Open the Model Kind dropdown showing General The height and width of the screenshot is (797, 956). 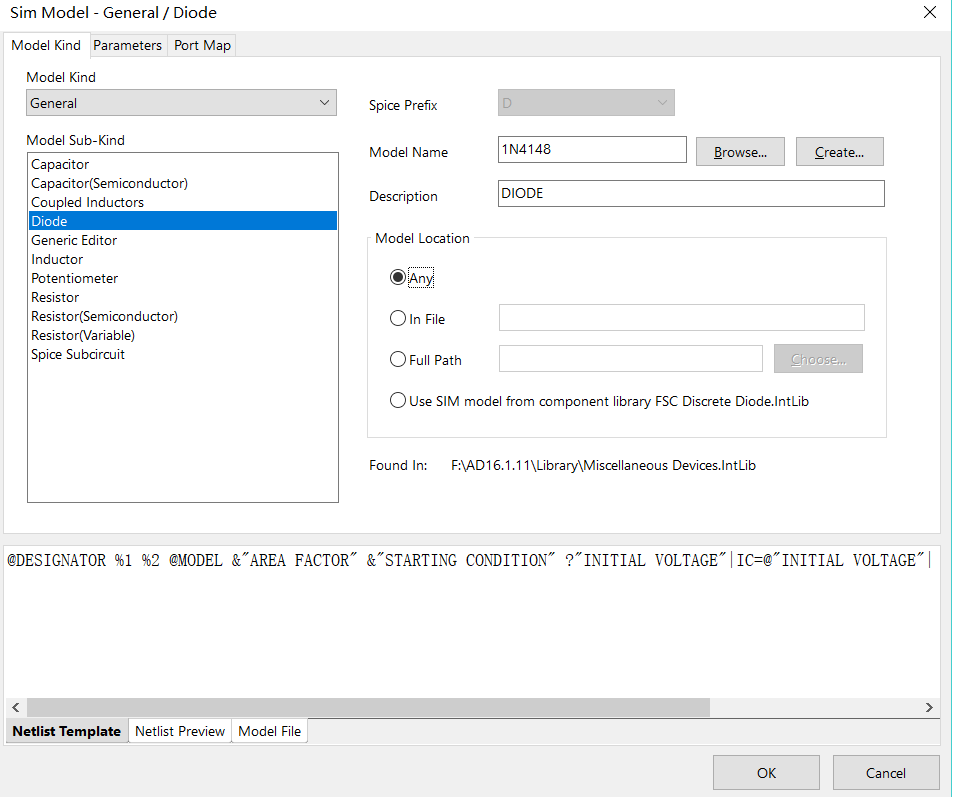pos(180,103)
